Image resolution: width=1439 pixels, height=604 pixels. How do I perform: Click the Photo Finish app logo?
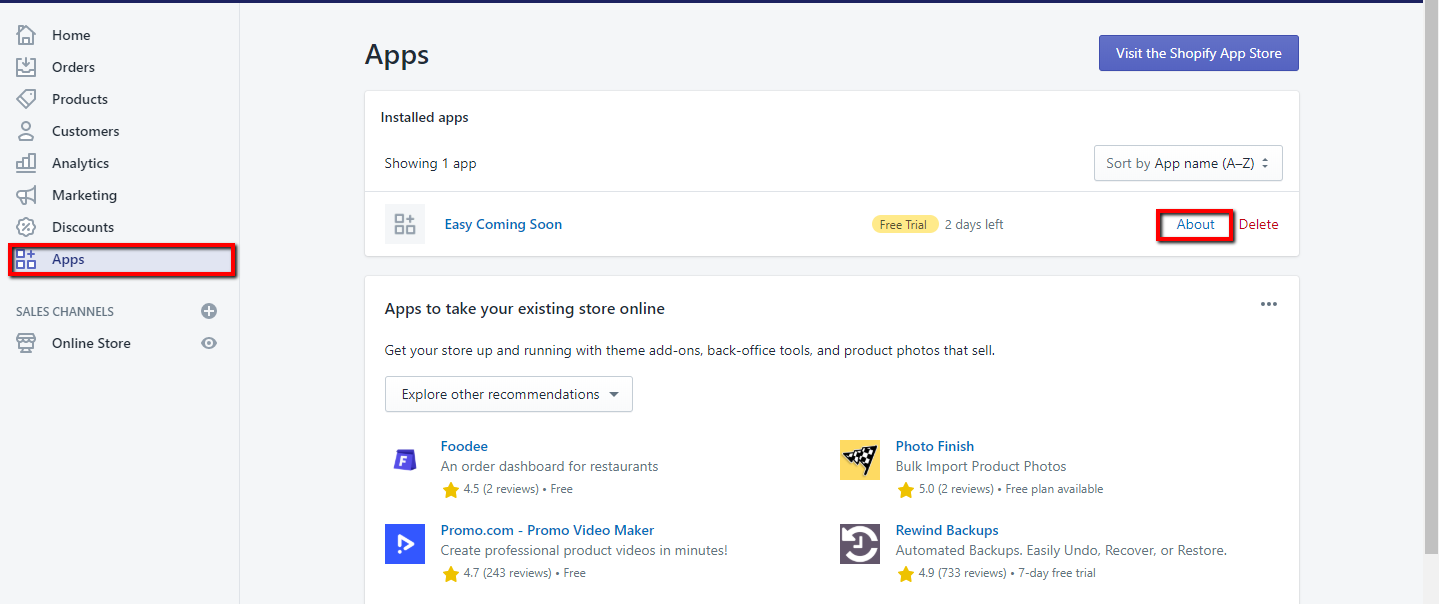click(860, 460)
